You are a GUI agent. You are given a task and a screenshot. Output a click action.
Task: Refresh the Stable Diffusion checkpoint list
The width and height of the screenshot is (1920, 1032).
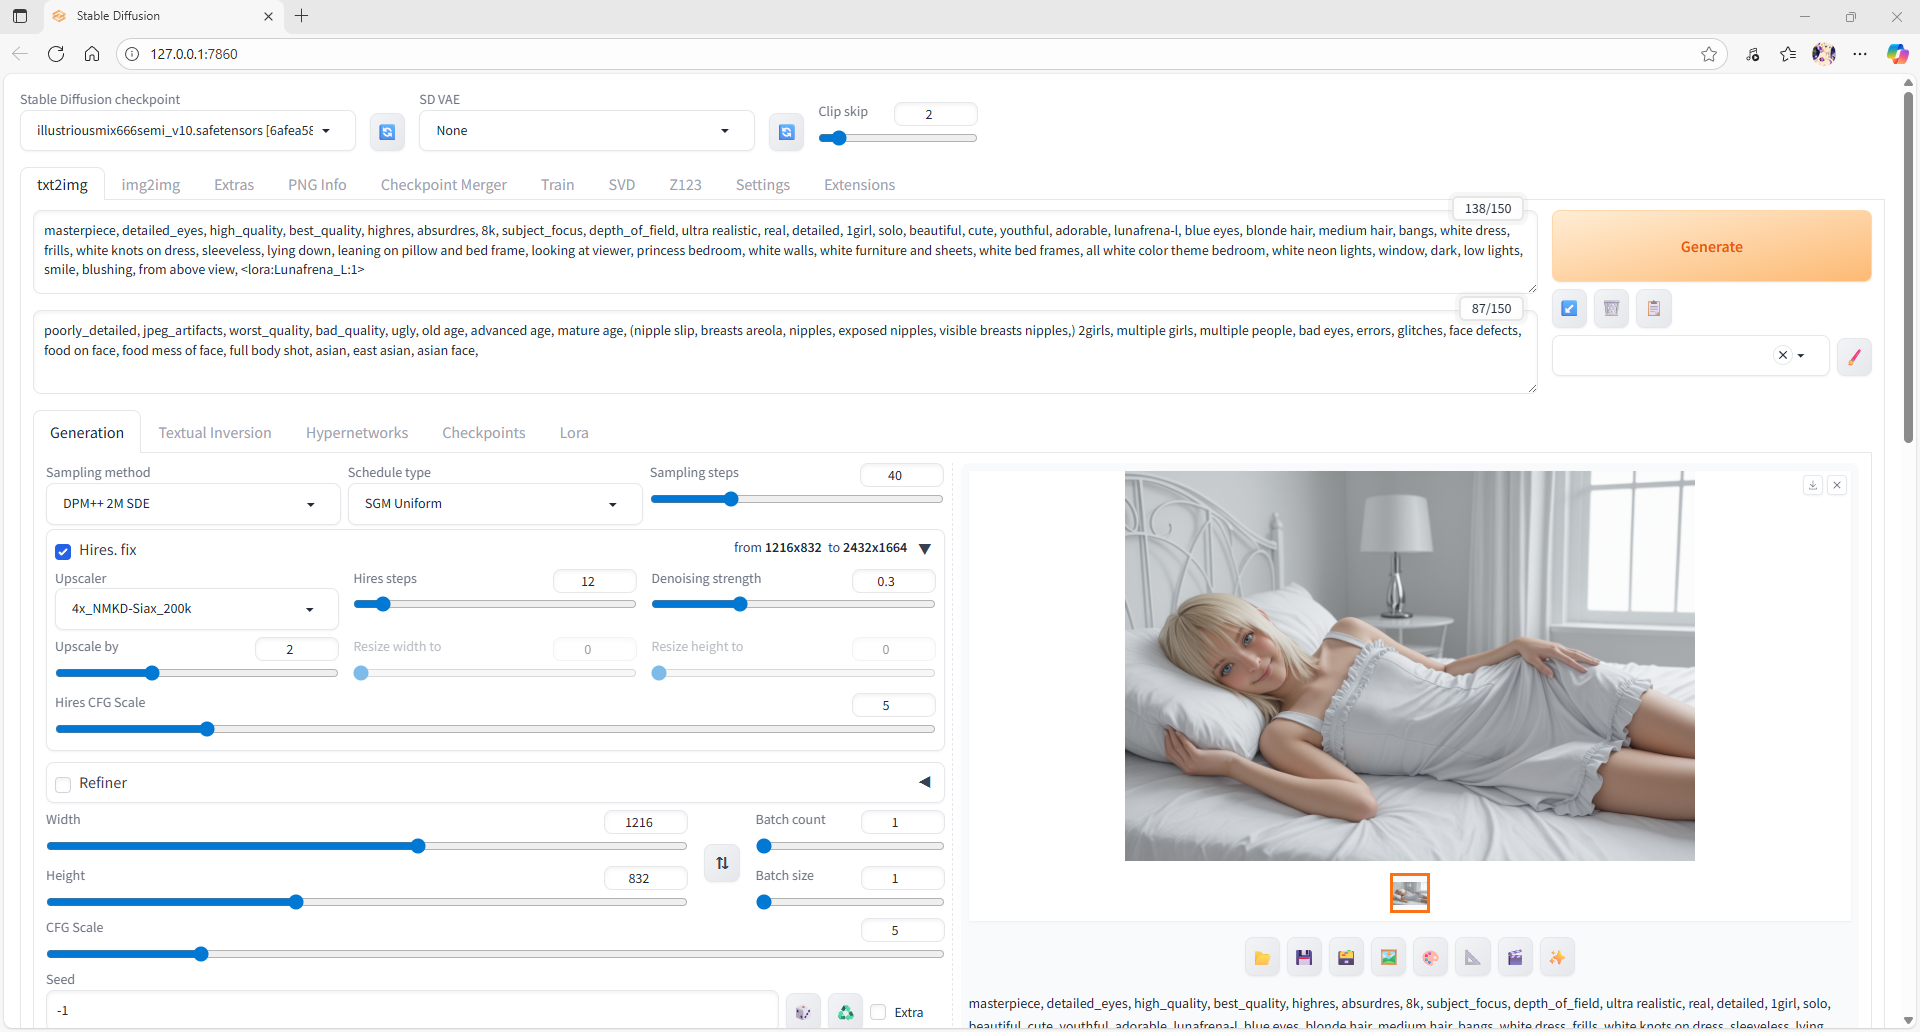click(x=387, y=132)
